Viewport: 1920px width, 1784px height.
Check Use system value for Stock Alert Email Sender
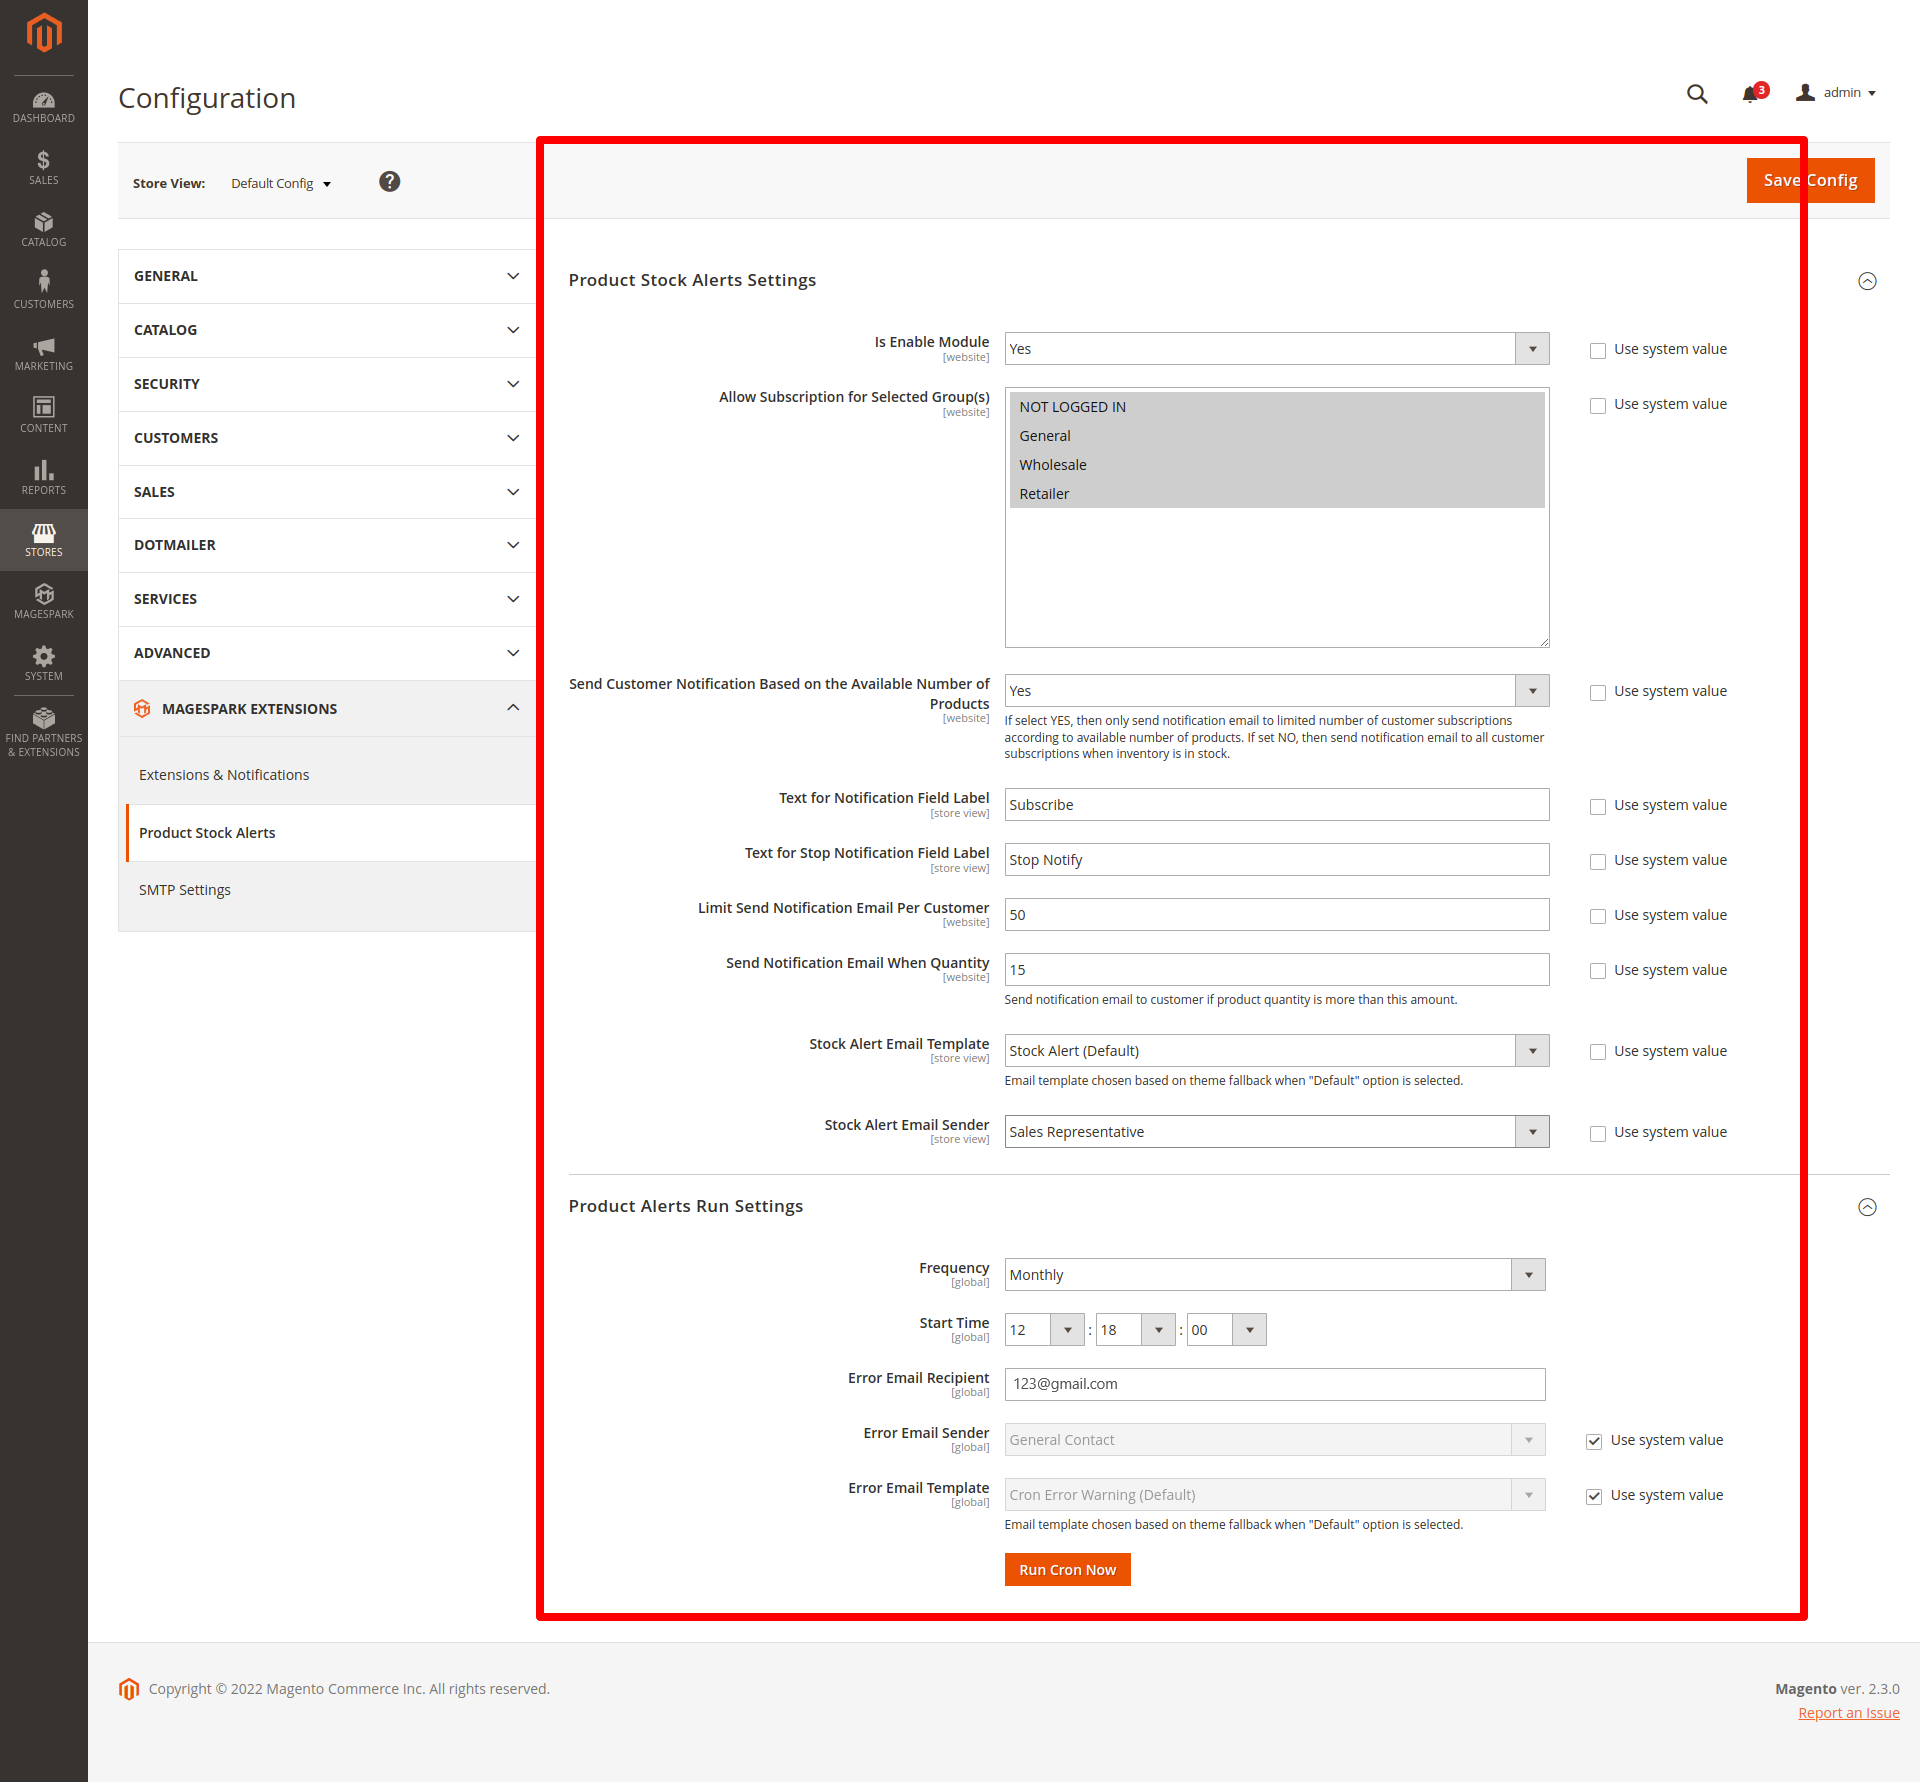1598,1134
